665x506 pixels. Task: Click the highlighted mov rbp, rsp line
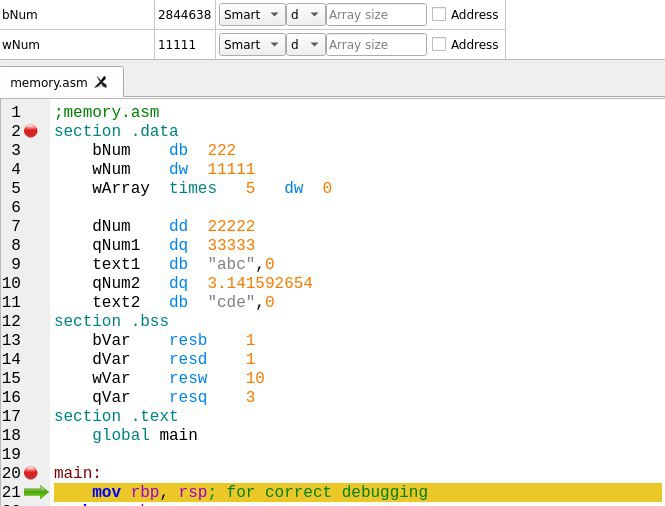click(x=358, y=492)
